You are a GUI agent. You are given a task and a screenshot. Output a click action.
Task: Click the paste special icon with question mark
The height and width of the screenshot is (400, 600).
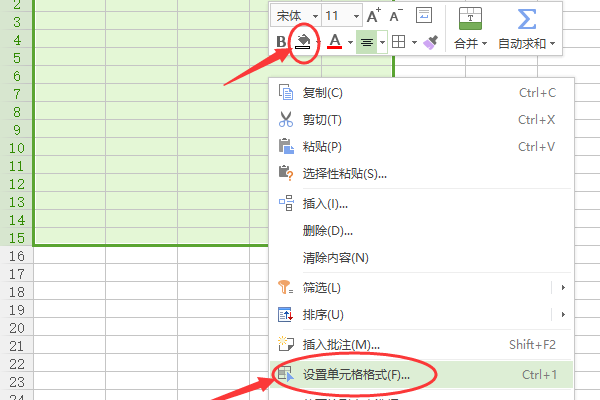click(286, 173)
